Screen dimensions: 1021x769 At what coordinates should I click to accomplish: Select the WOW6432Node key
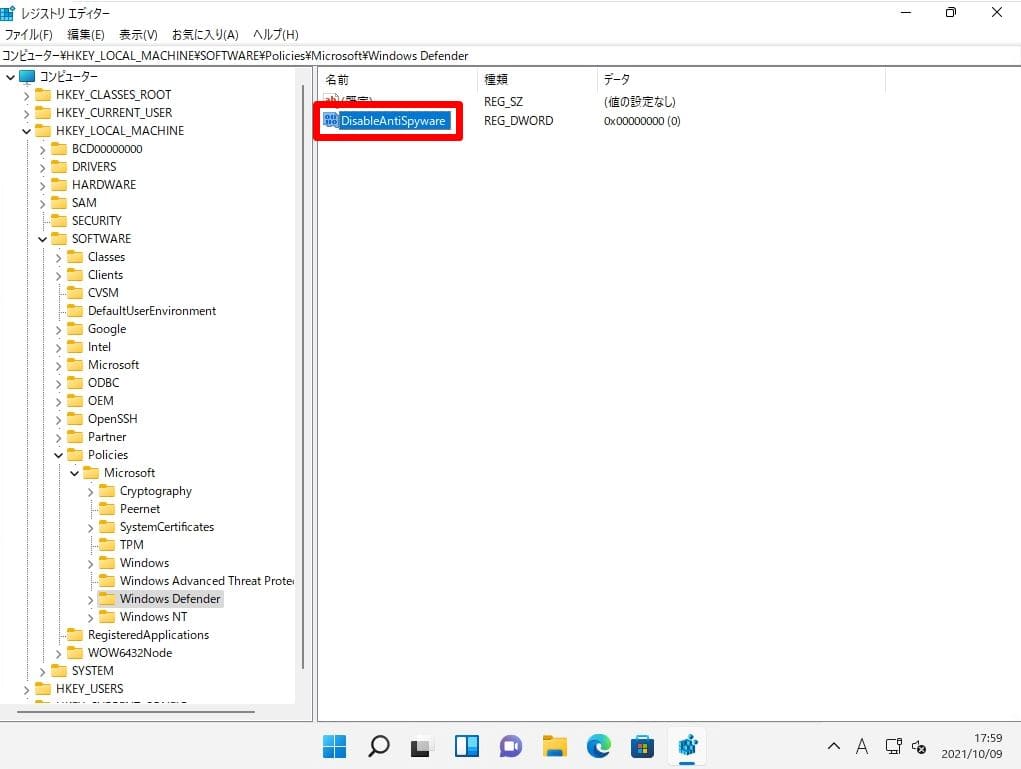130,653
